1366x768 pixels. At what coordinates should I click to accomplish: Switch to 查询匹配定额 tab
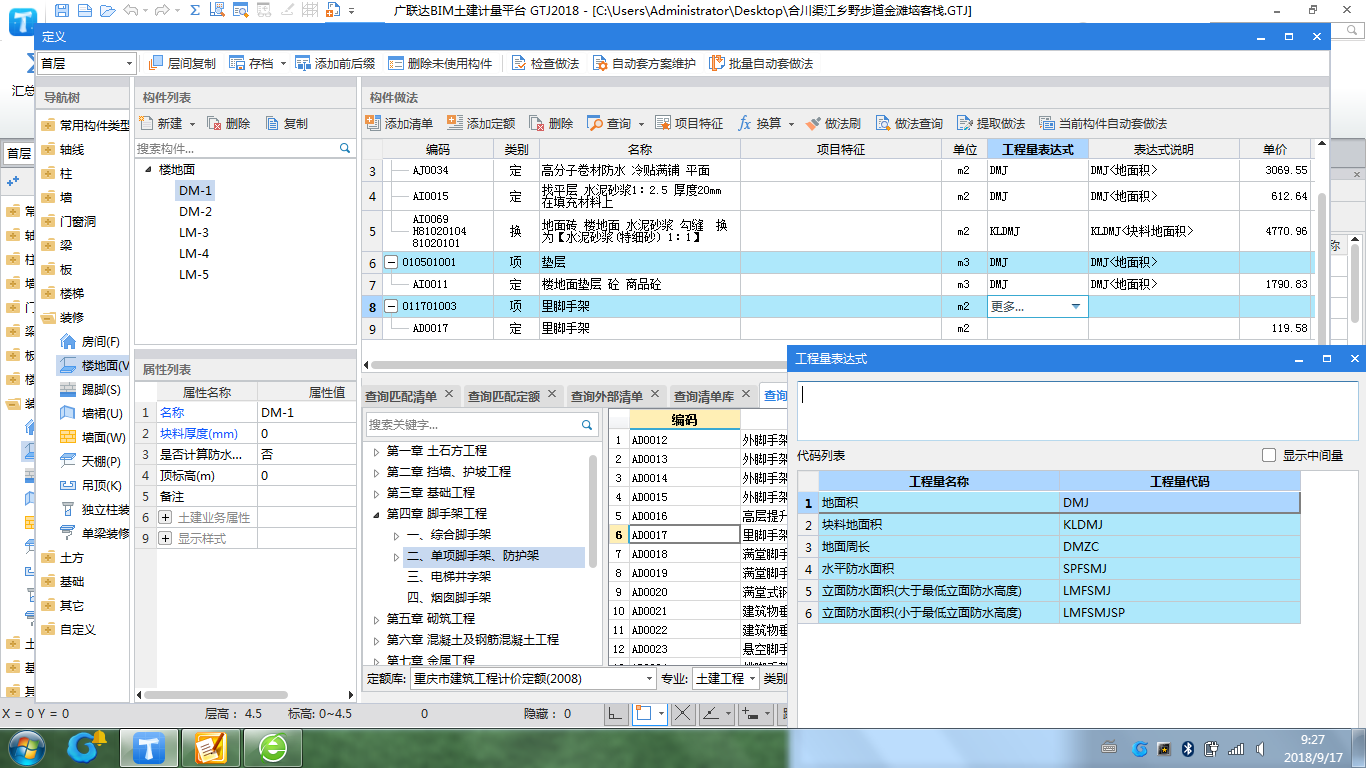click(504, 396)
